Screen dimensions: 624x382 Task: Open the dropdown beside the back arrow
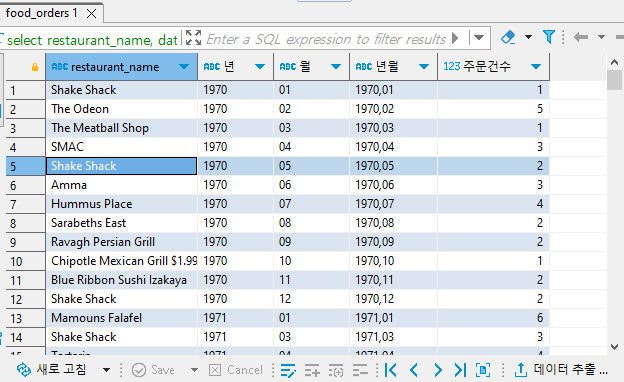click(x=601, y=37)
